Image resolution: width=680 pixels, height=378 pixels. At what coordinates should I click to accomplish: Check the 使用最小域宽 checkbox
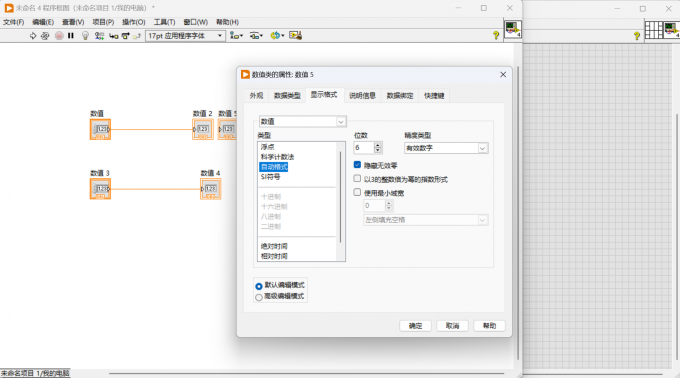coord(357,192)
